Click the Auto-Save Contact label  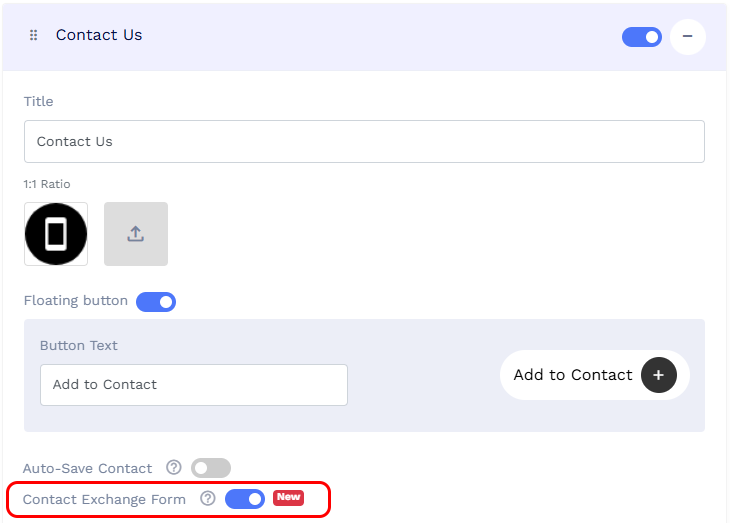(x=88, y=468)
